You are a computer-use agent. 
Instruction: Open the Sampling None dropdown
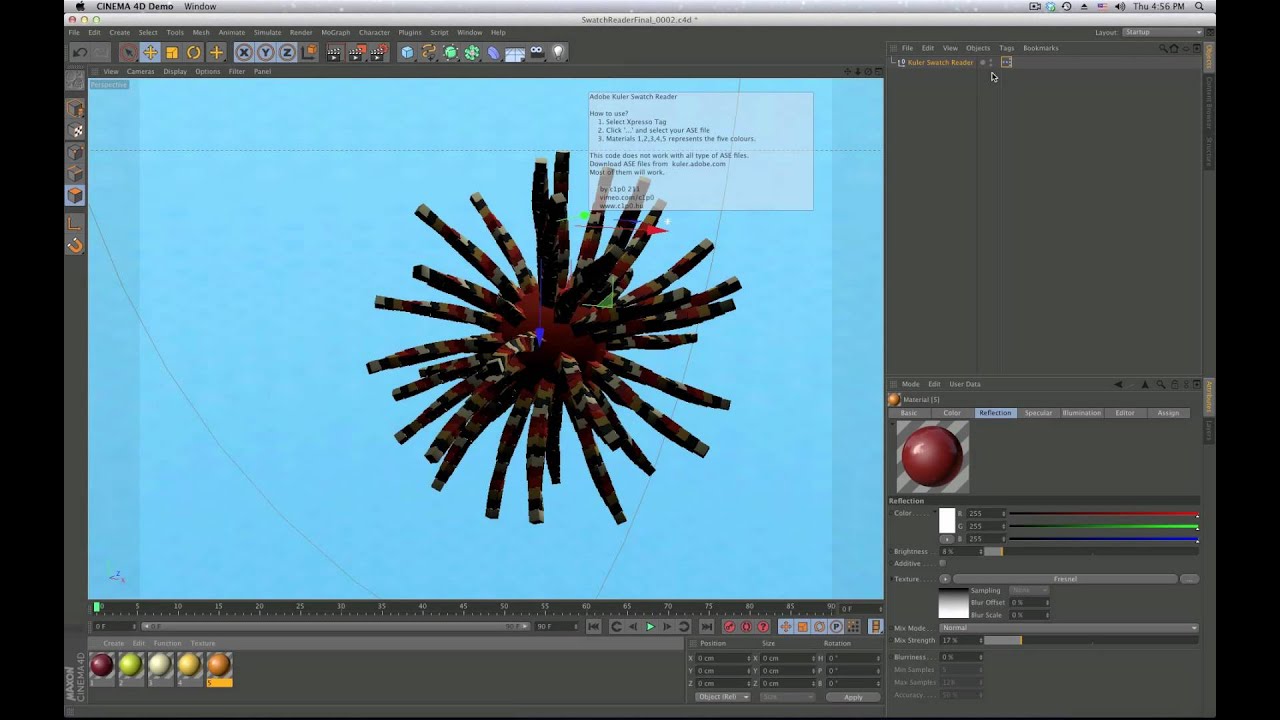pos(1029,590)
